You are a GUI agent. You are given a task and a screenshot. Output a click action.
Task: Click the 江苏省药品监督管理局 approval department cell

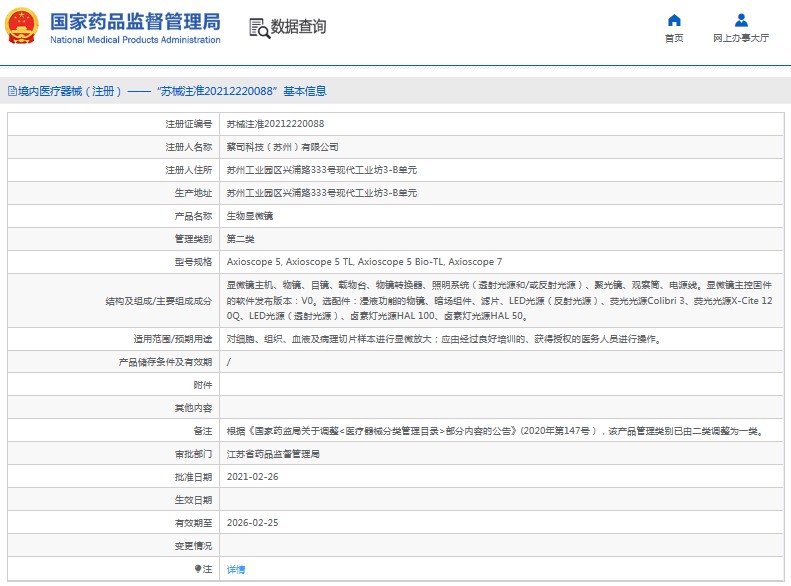tap(273, 454)
